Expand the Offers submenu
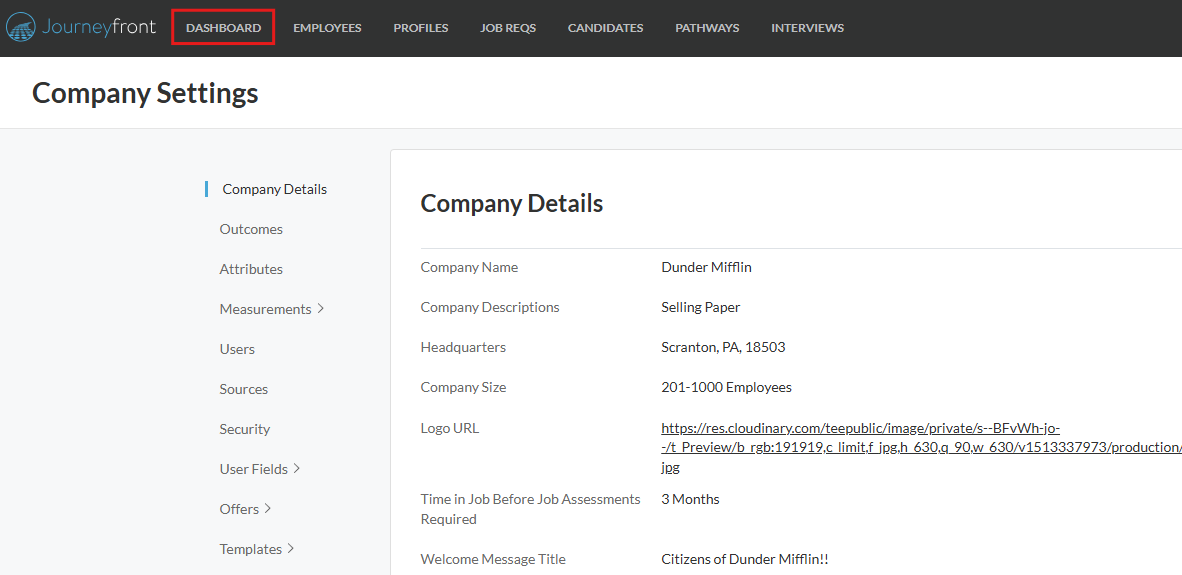 (246, 509)
